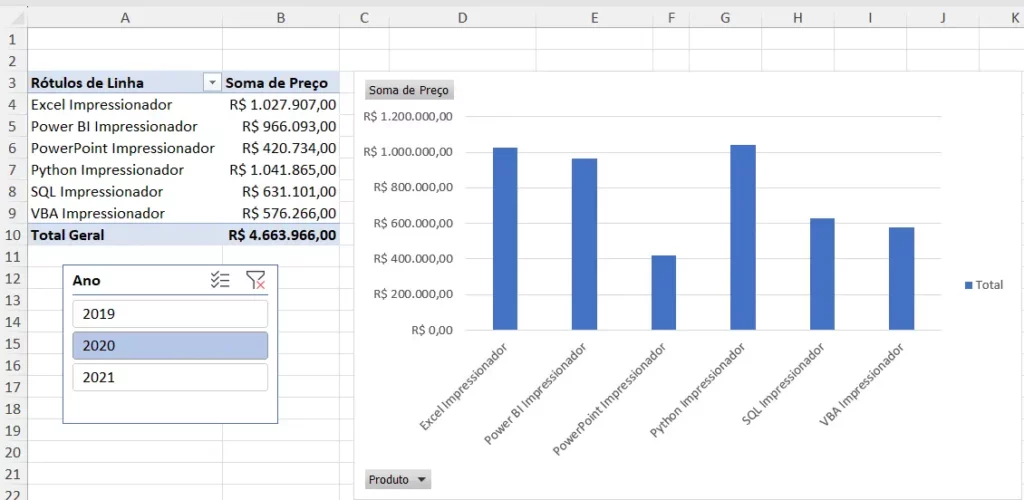Select cell 'SQL Impressionador' in table
The height and width of the screenshot is (500, 1024).
[125, 192]
